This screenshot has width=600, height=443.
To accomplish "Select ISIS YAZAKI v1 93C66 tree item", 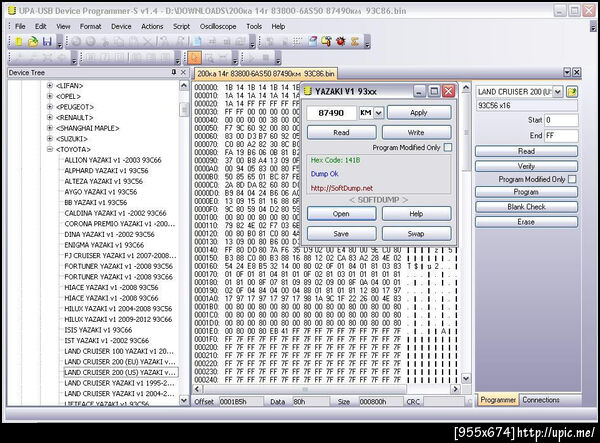I will pyautogui.click(x=98, y=330).
